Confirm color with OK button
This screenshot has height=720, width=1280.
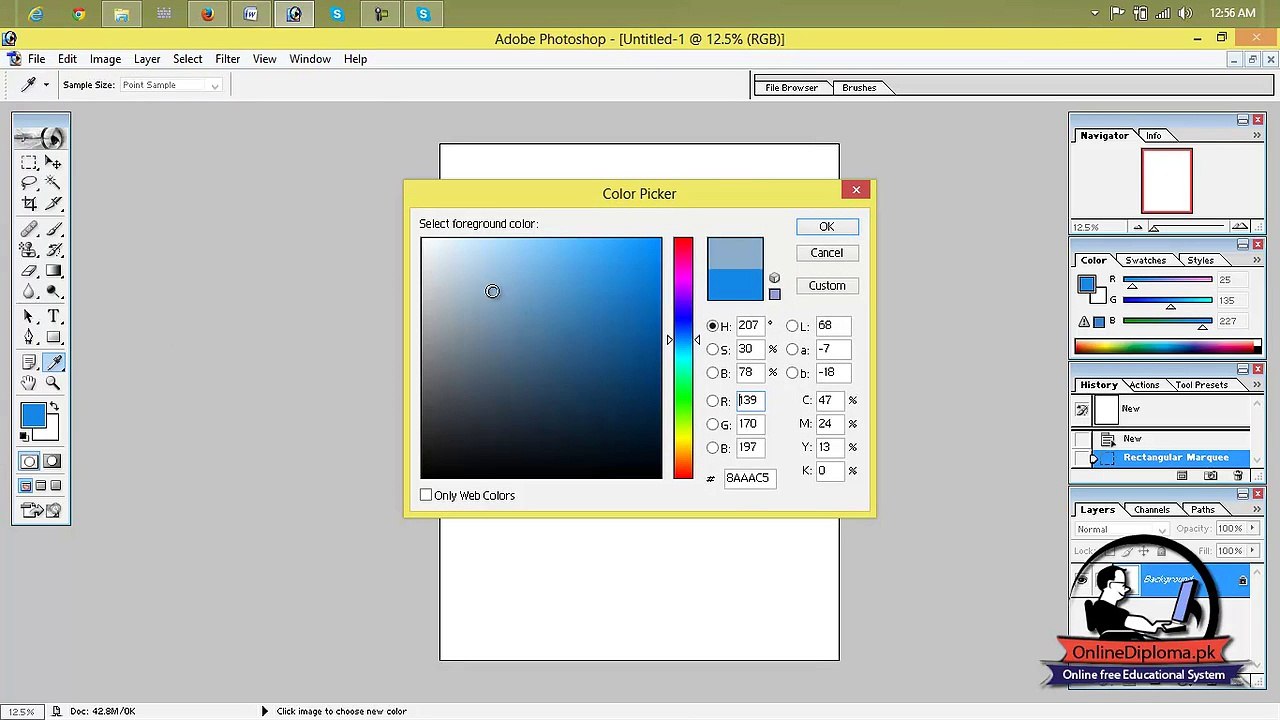click(827, 227)
